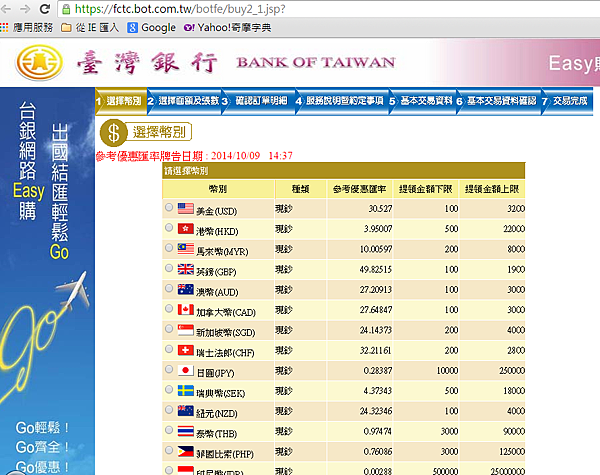Click the Canada flag icon
The image size is (600, 475).
186,310
